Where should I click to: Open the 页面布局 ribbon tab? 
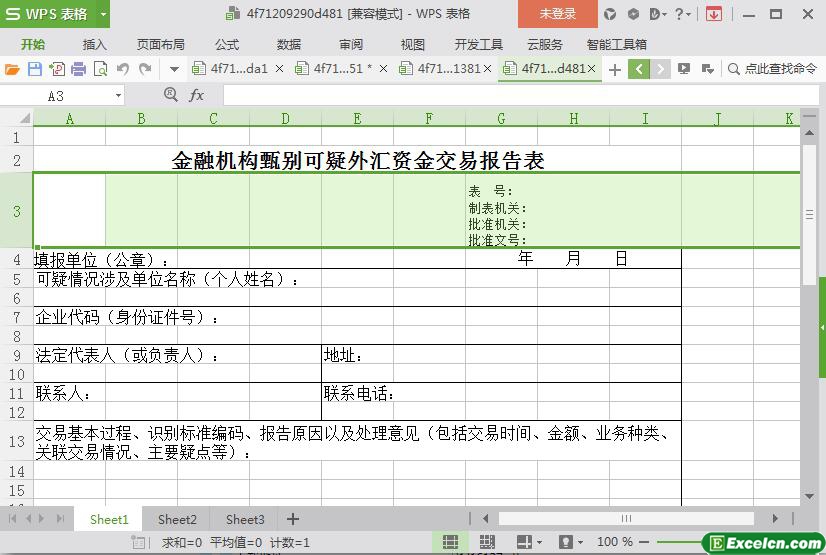tap(161, 44)
